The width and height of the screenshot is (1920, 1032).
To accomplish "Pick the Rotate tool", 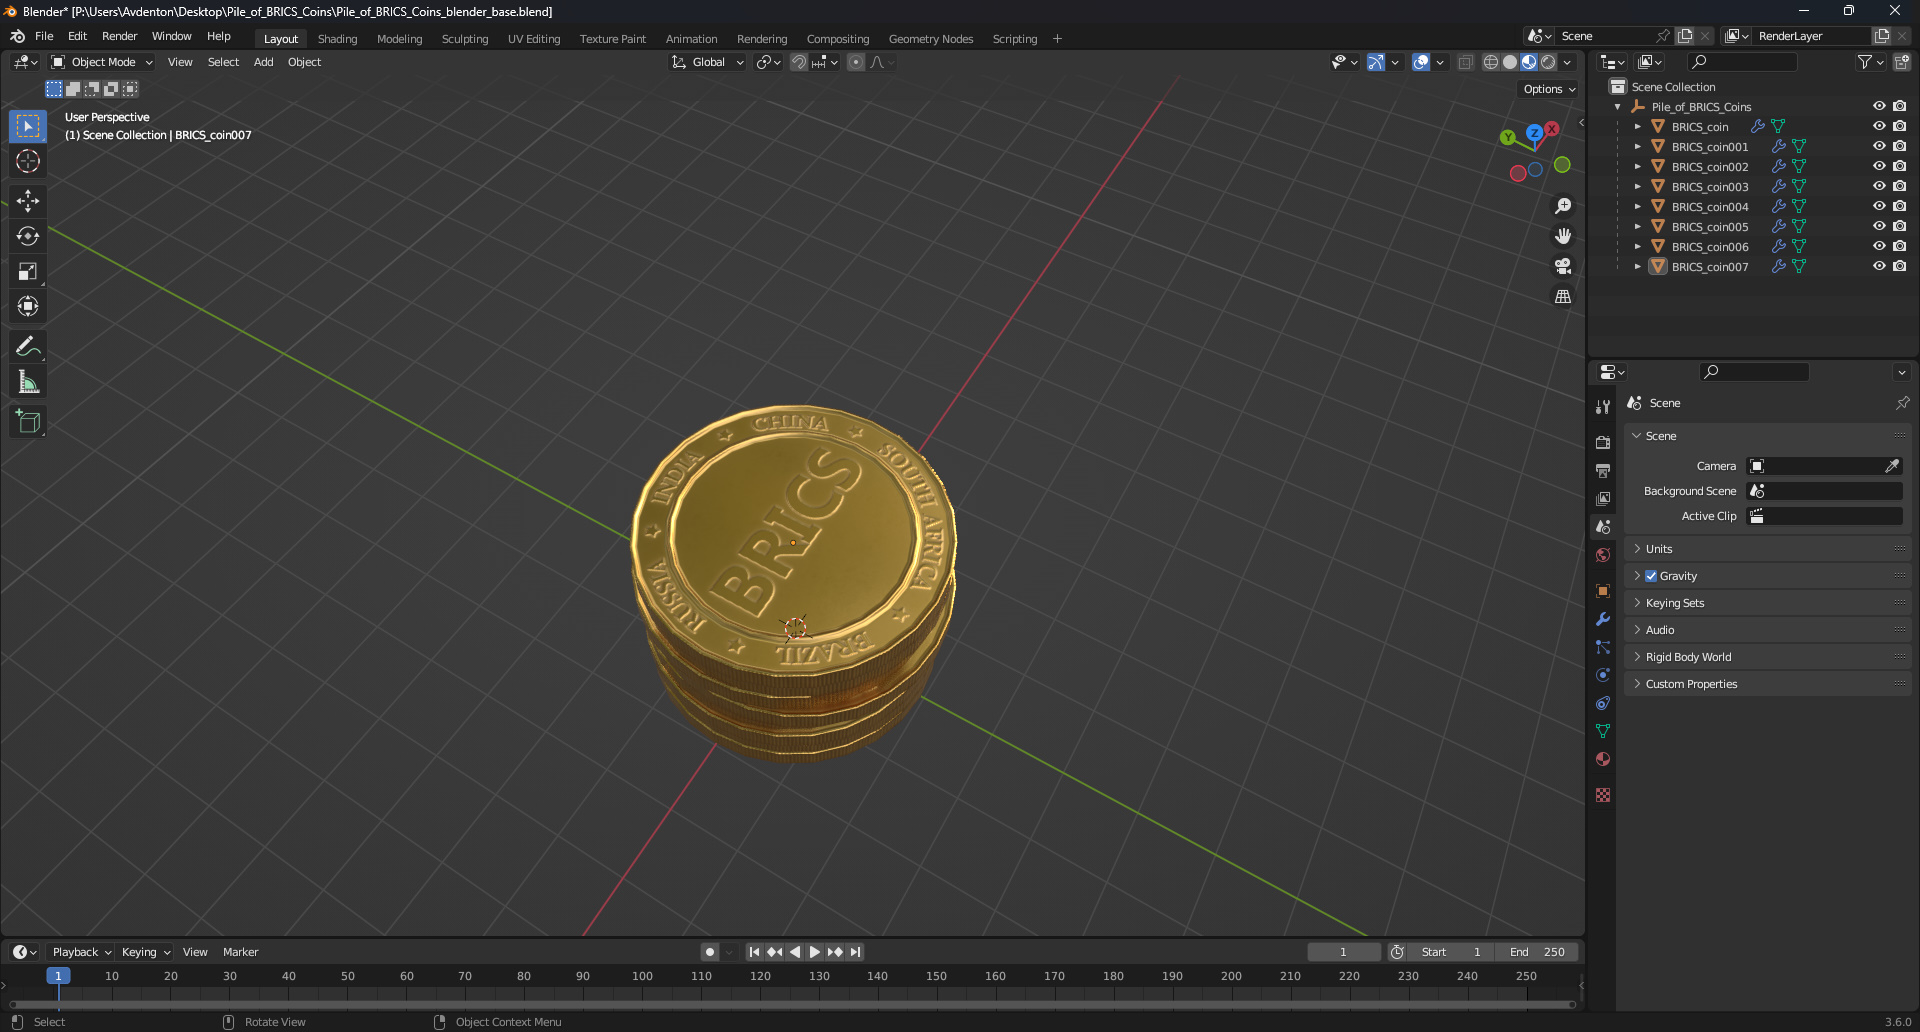I will [28, 236].
